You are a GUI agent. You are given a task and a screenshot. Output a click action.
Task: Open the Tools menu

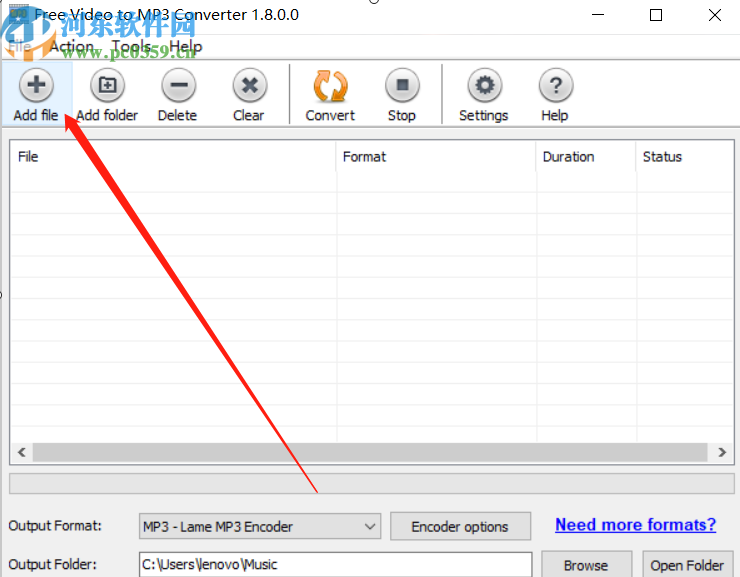click(x=132, y=47)
